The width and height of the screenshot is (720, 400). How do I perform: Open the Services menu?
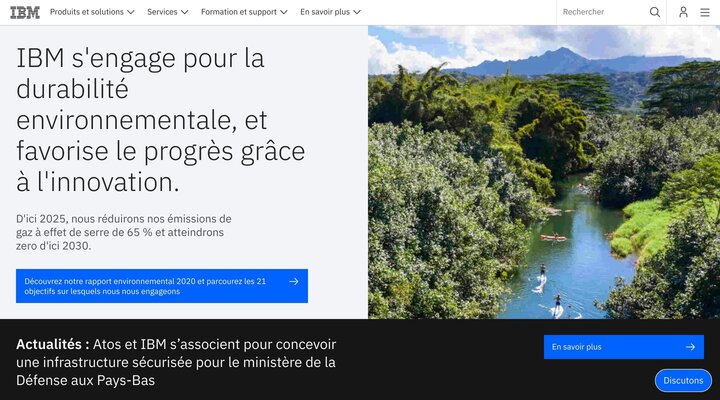(168, 12)
